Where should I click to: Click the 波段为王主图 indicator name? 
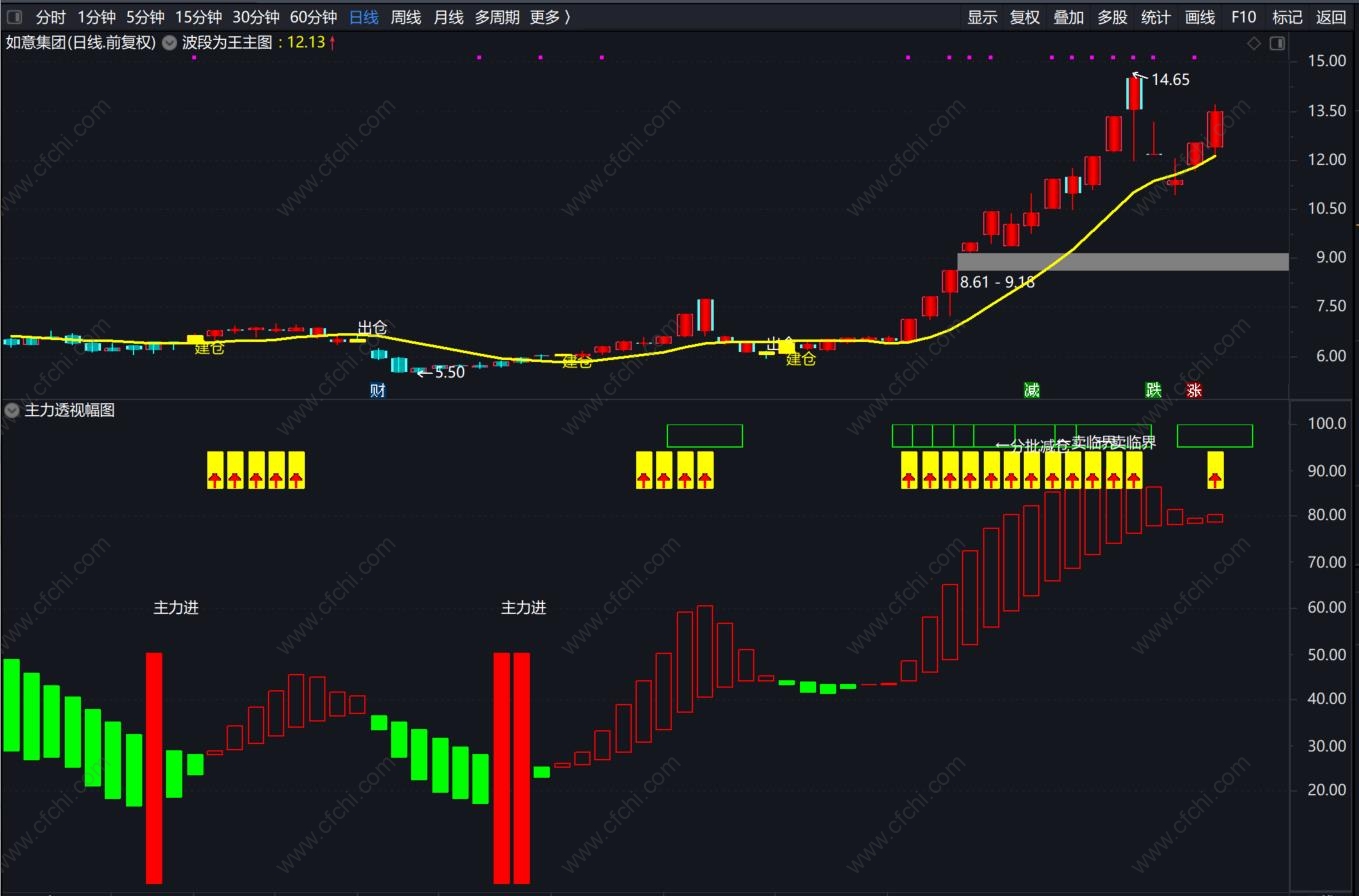pyautogui.click(x=227, y=43)
